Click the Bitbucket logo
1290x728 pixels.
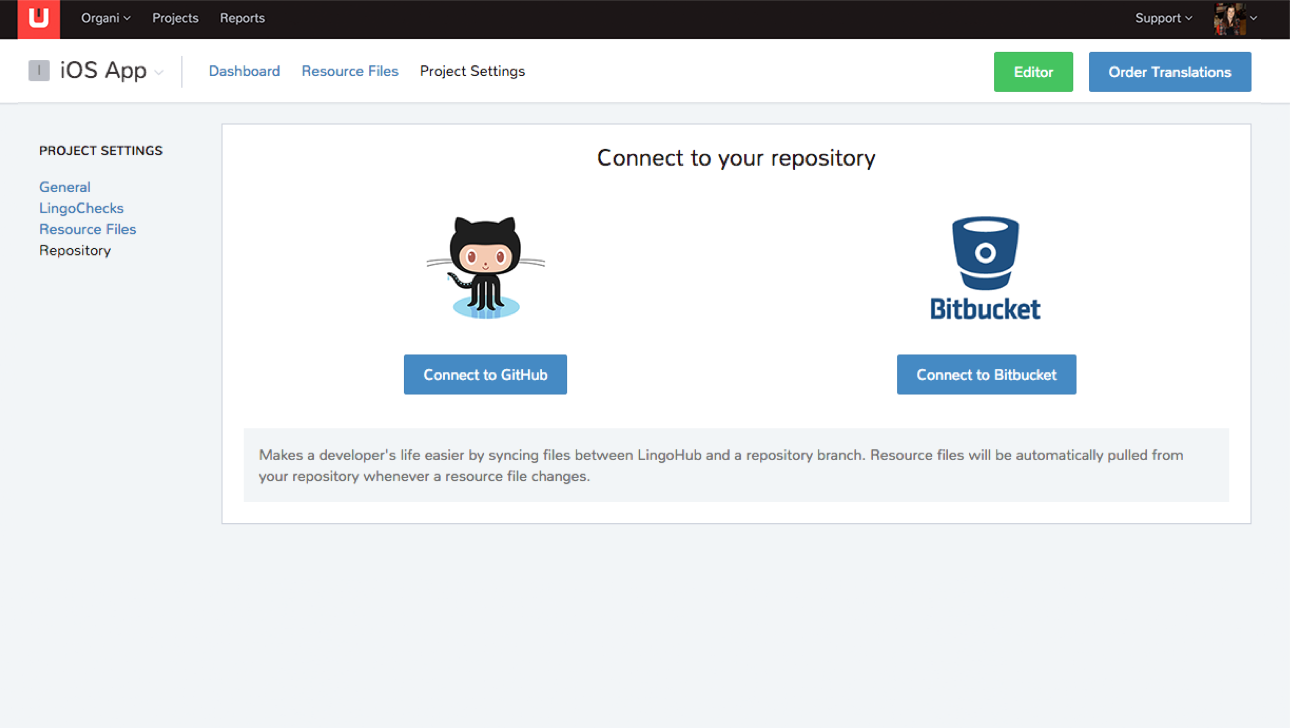(x=986, y=270)
